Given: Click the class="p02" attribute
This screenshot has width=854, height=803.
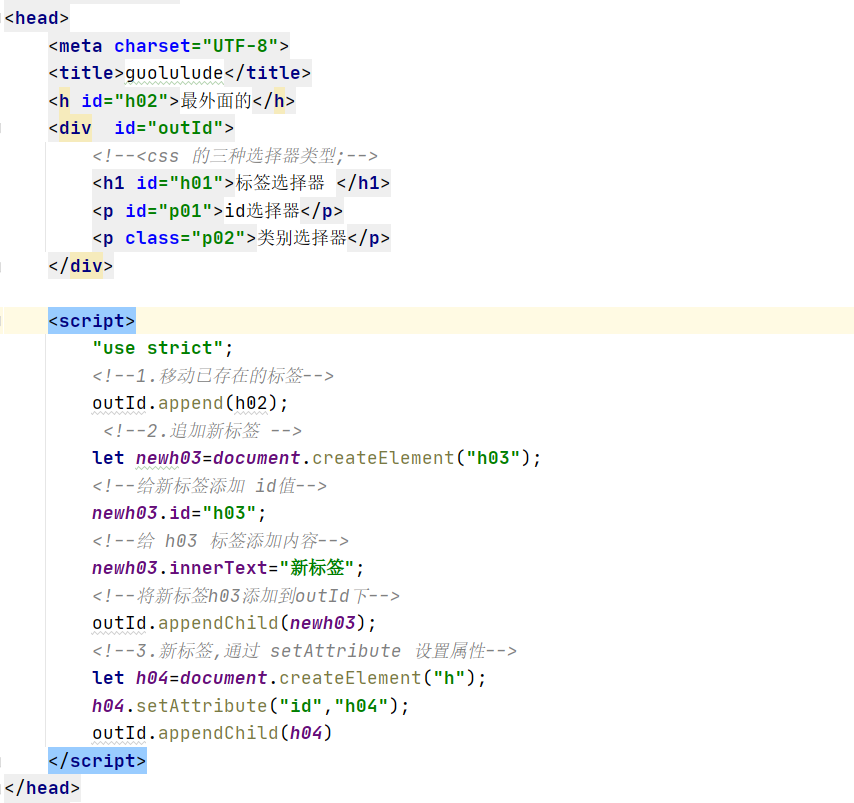Looking at the screenshot, I should pos(185,238).
